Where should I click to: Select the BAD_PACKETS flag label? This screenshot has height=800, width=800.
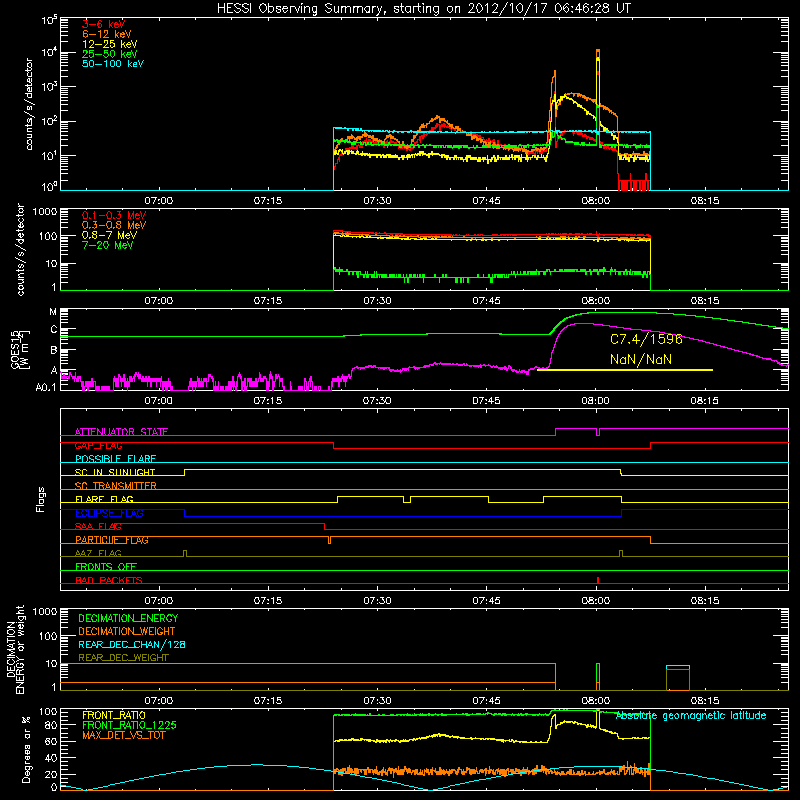(109, 580)
